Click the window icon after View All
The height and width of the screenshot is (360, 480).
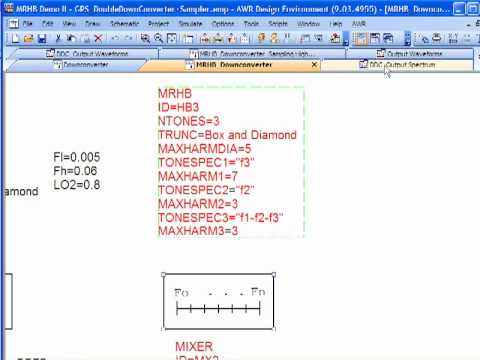(188, 38)
